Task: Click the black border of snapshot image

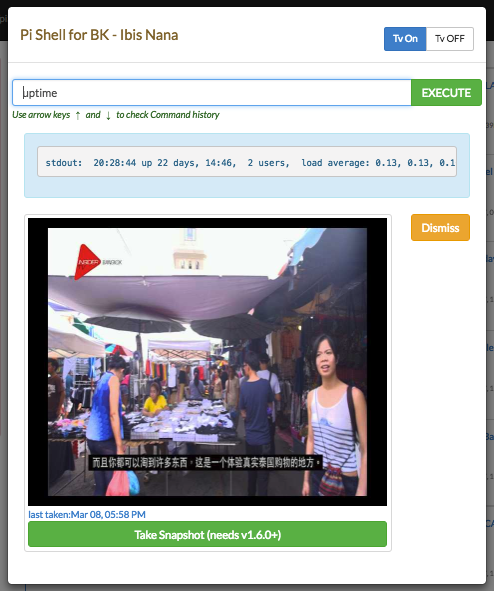Action: (38, 362)
